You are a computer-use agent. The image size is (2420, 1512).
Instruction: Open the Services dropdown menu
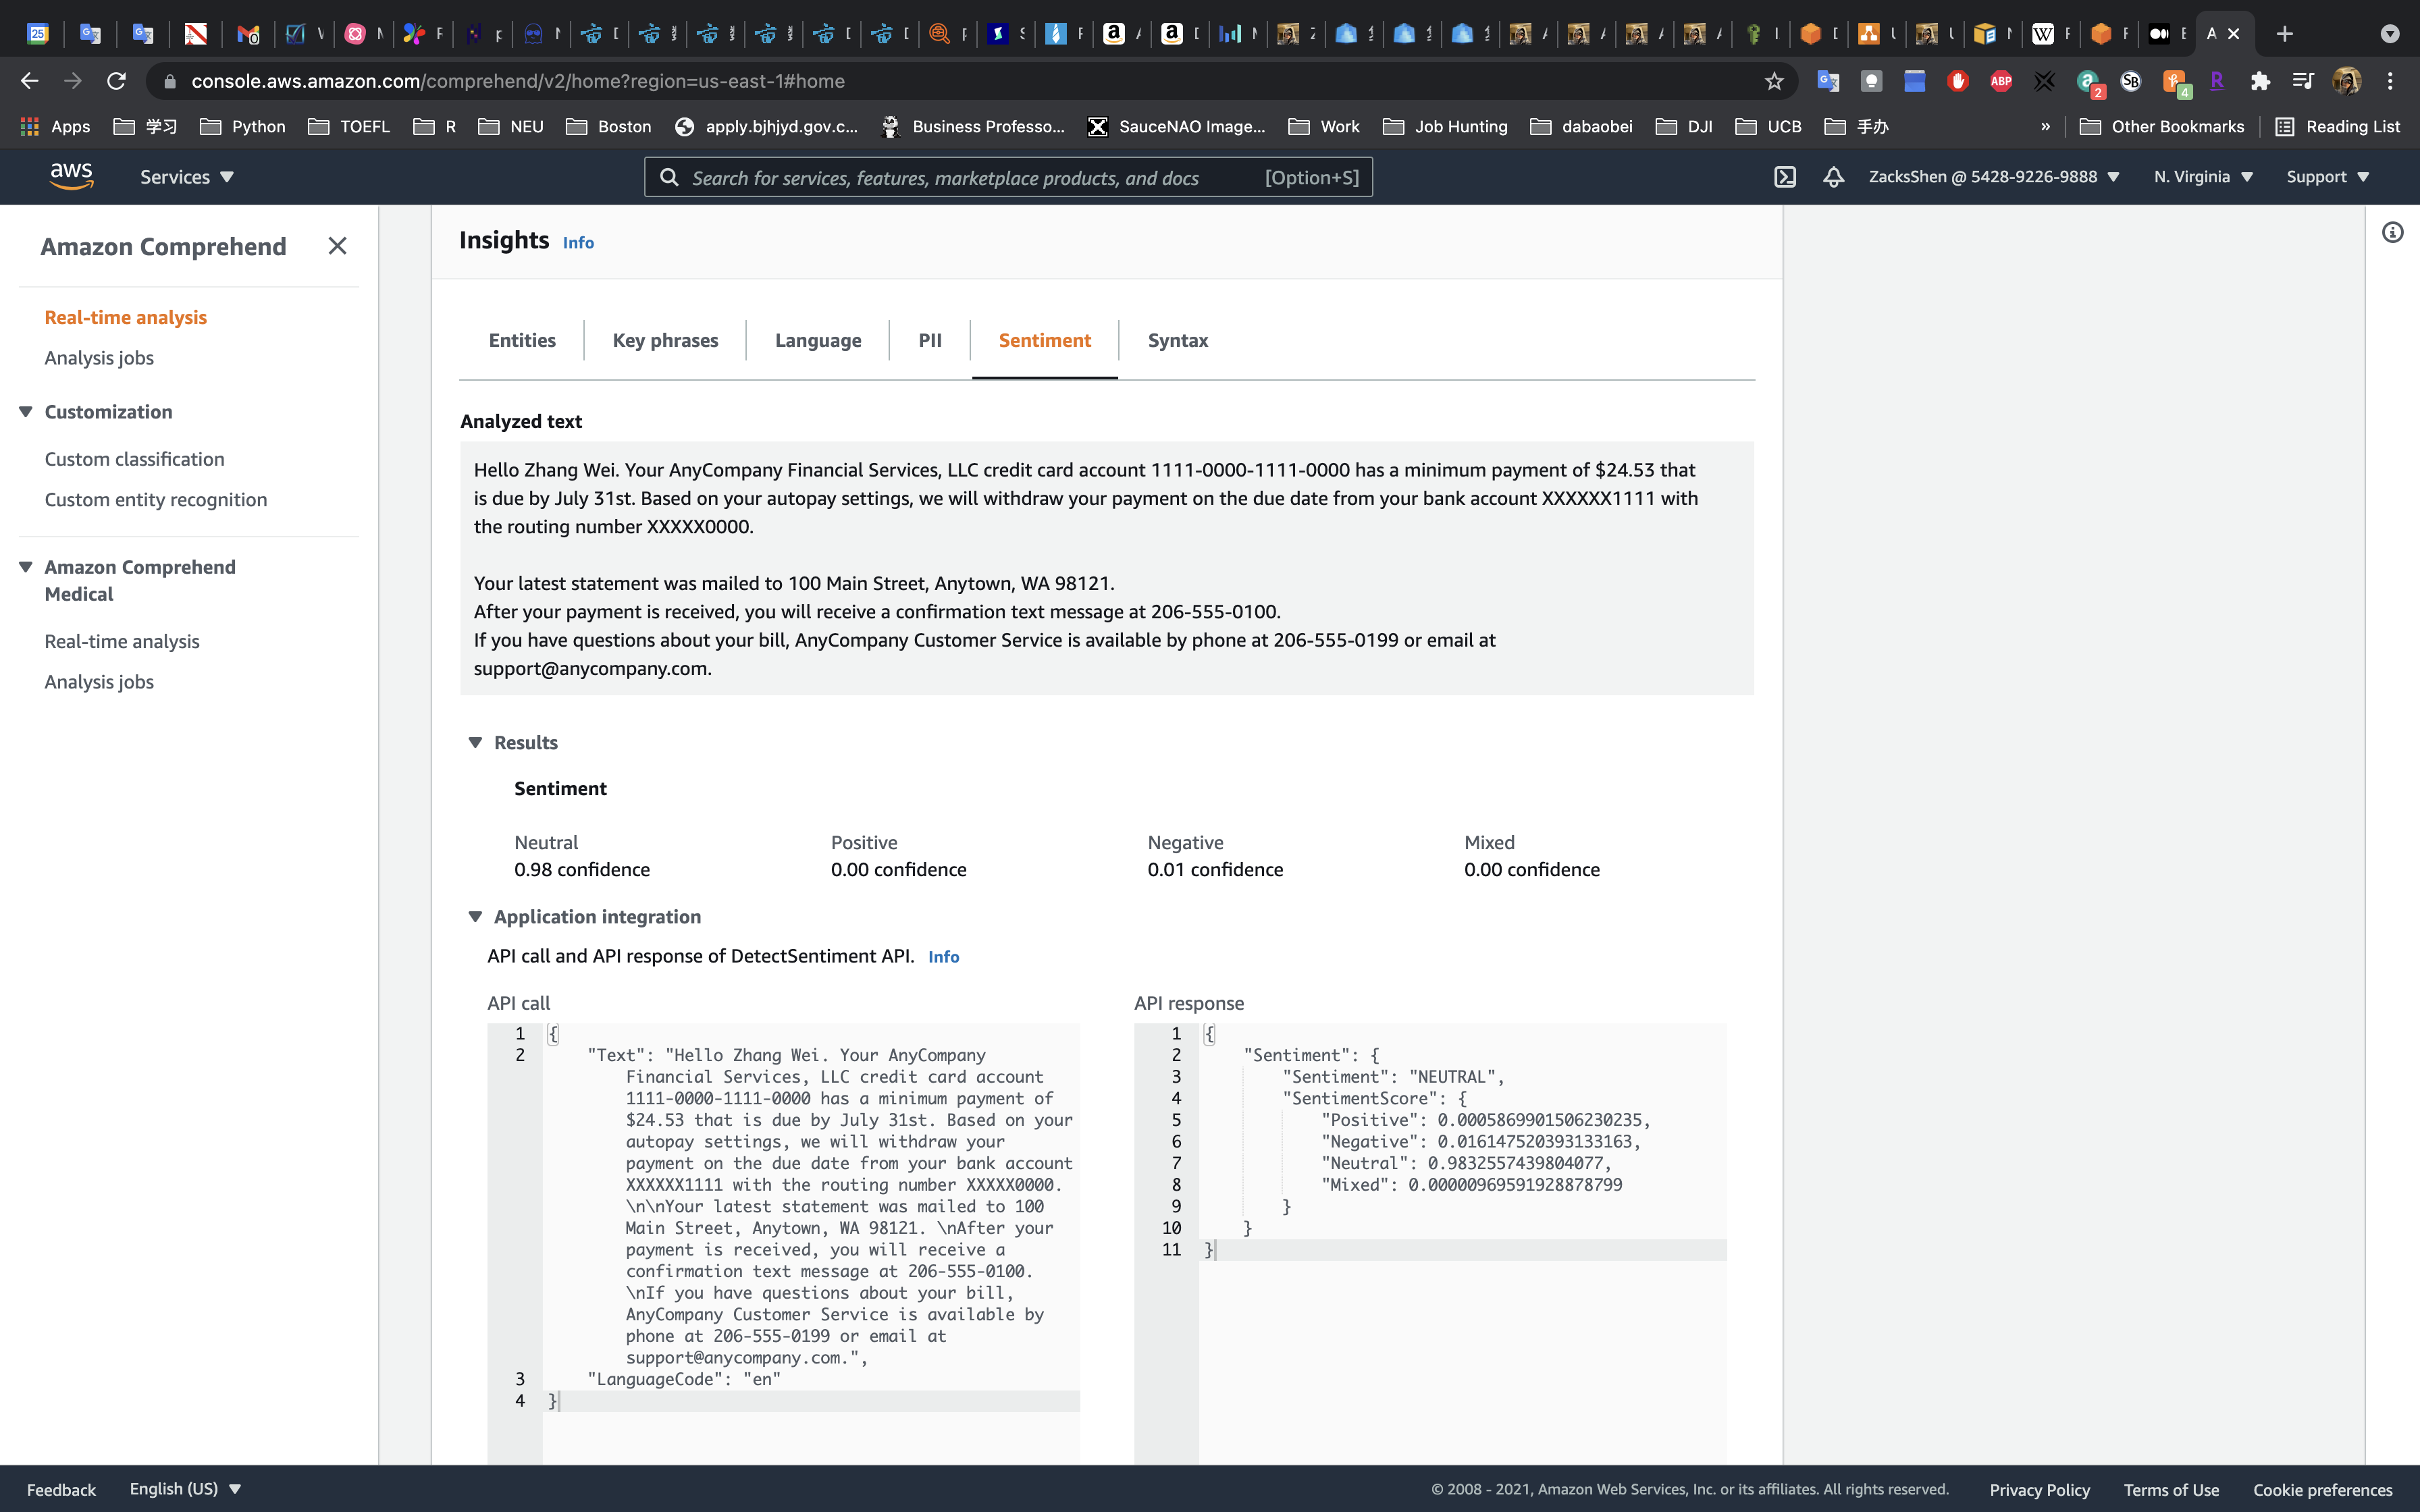(187, 177)
